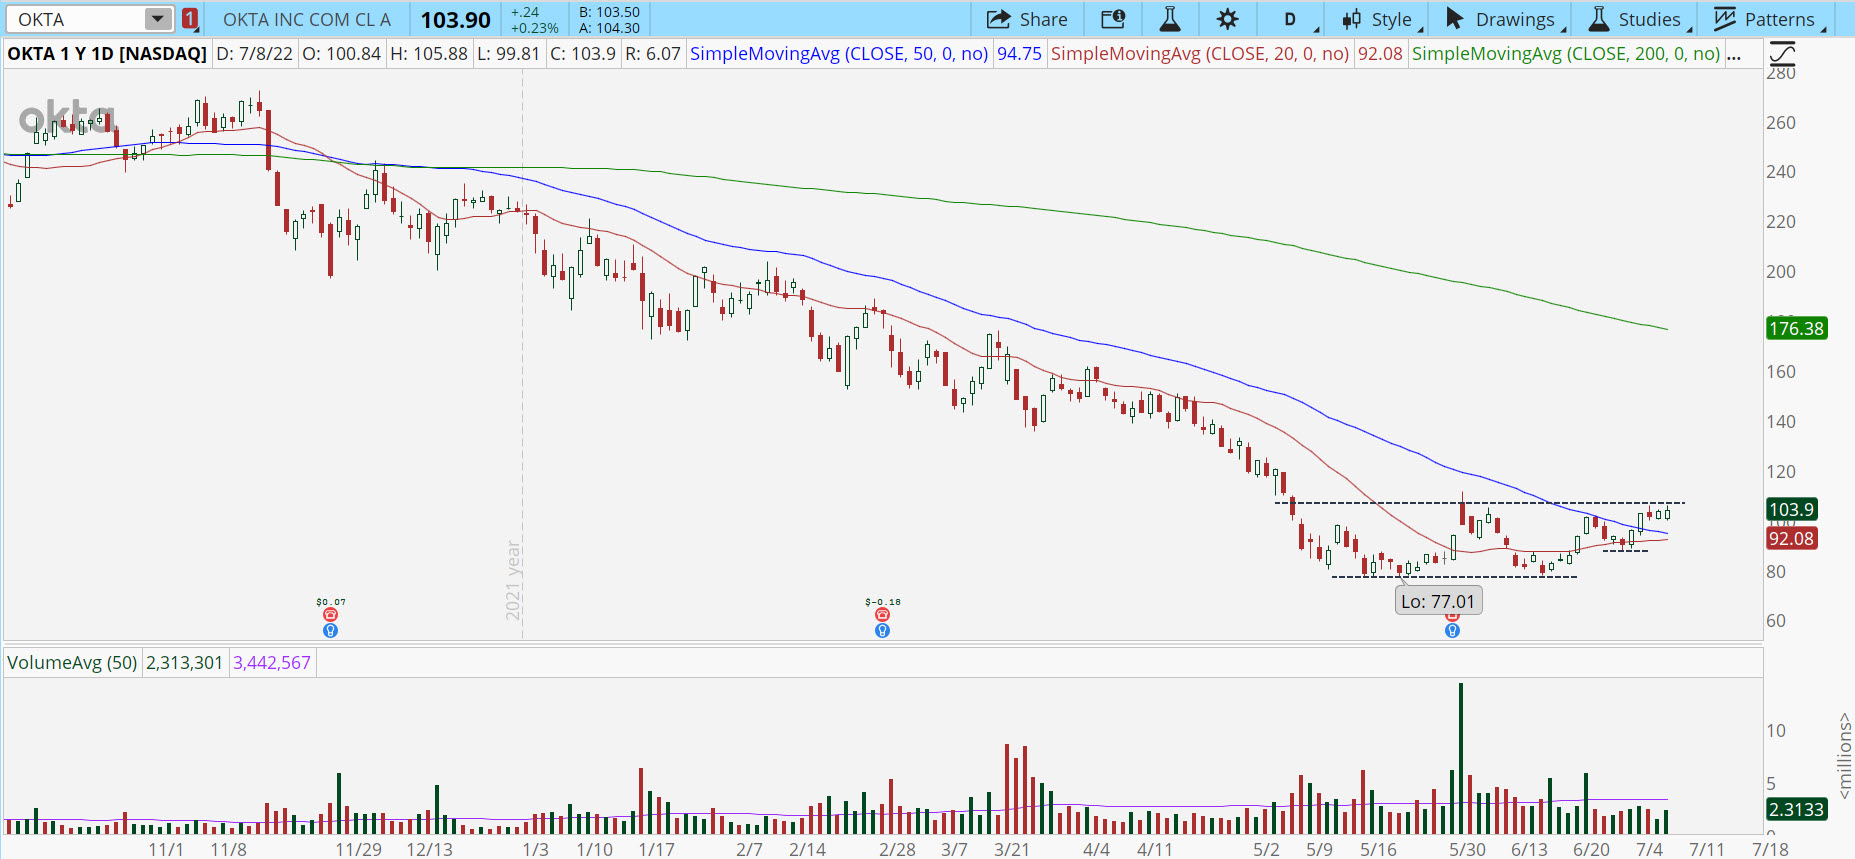This screenshot has height=859, width=1855.
Task: Open the quick quote info icon
Action: point(1112,19)
